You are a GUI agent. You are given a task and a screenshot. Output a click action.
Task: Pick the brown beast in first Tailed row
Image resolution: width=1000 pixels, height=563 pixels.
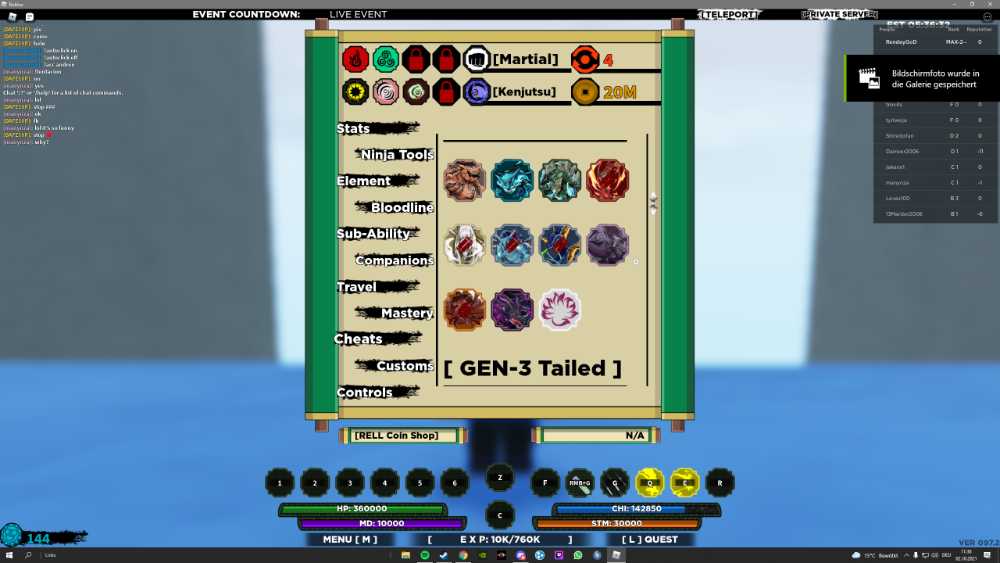click(464, 180)
